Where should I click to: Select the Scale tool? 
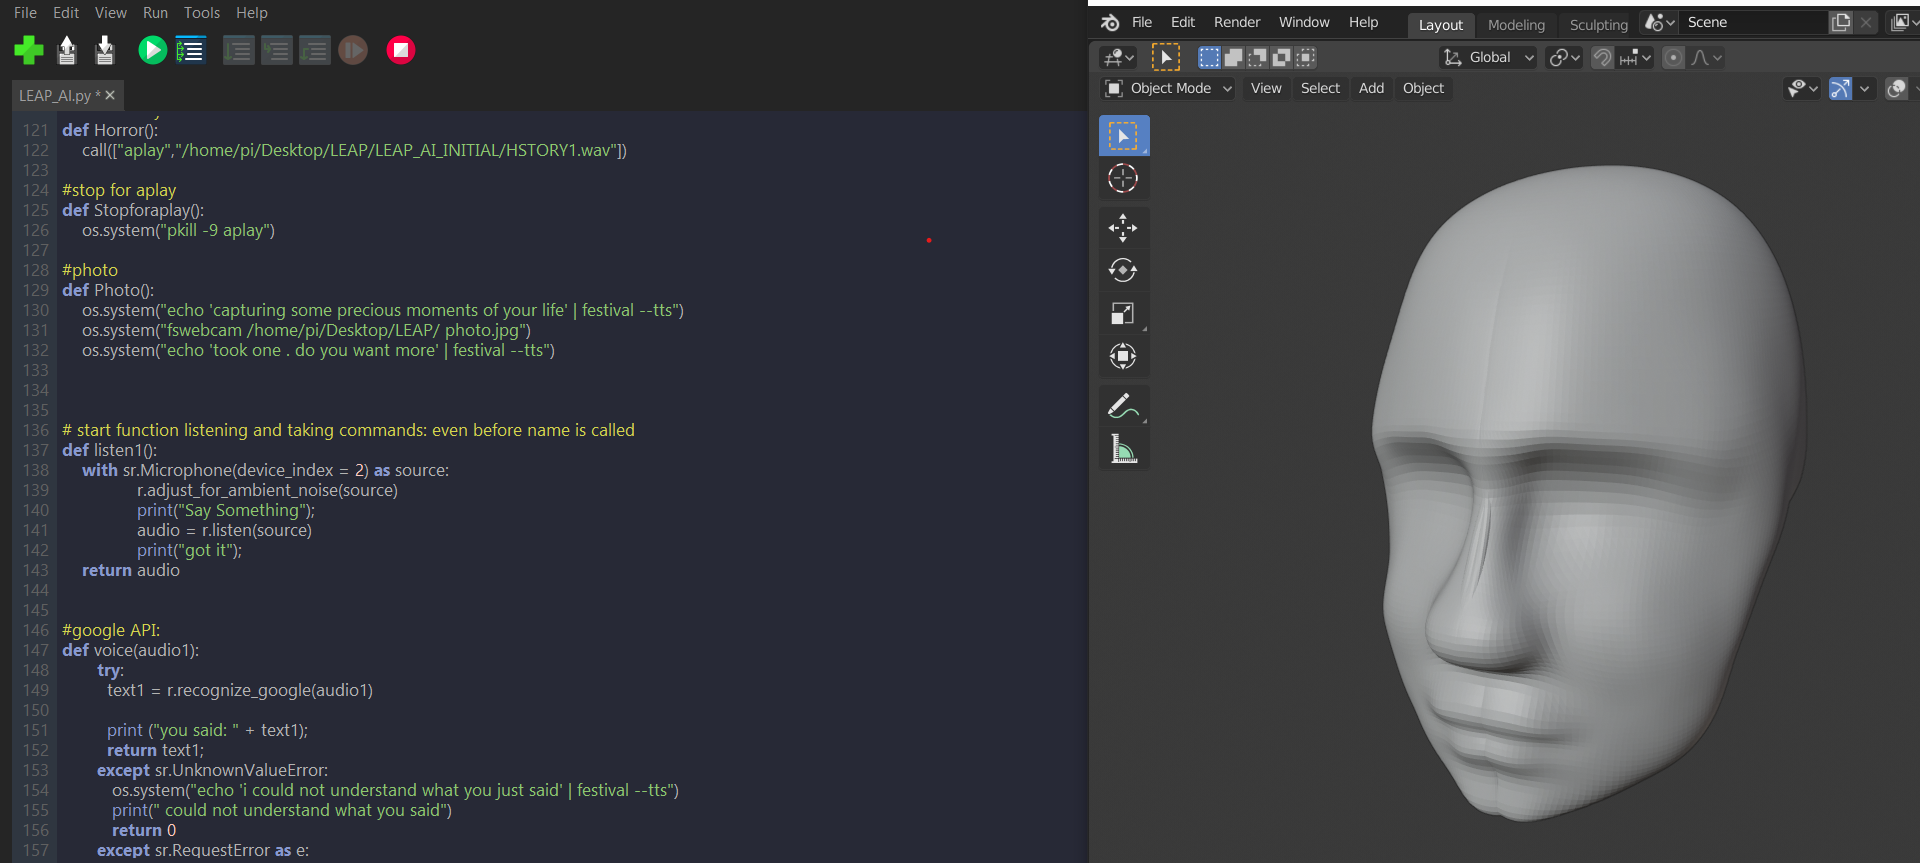click(1123, 313)
